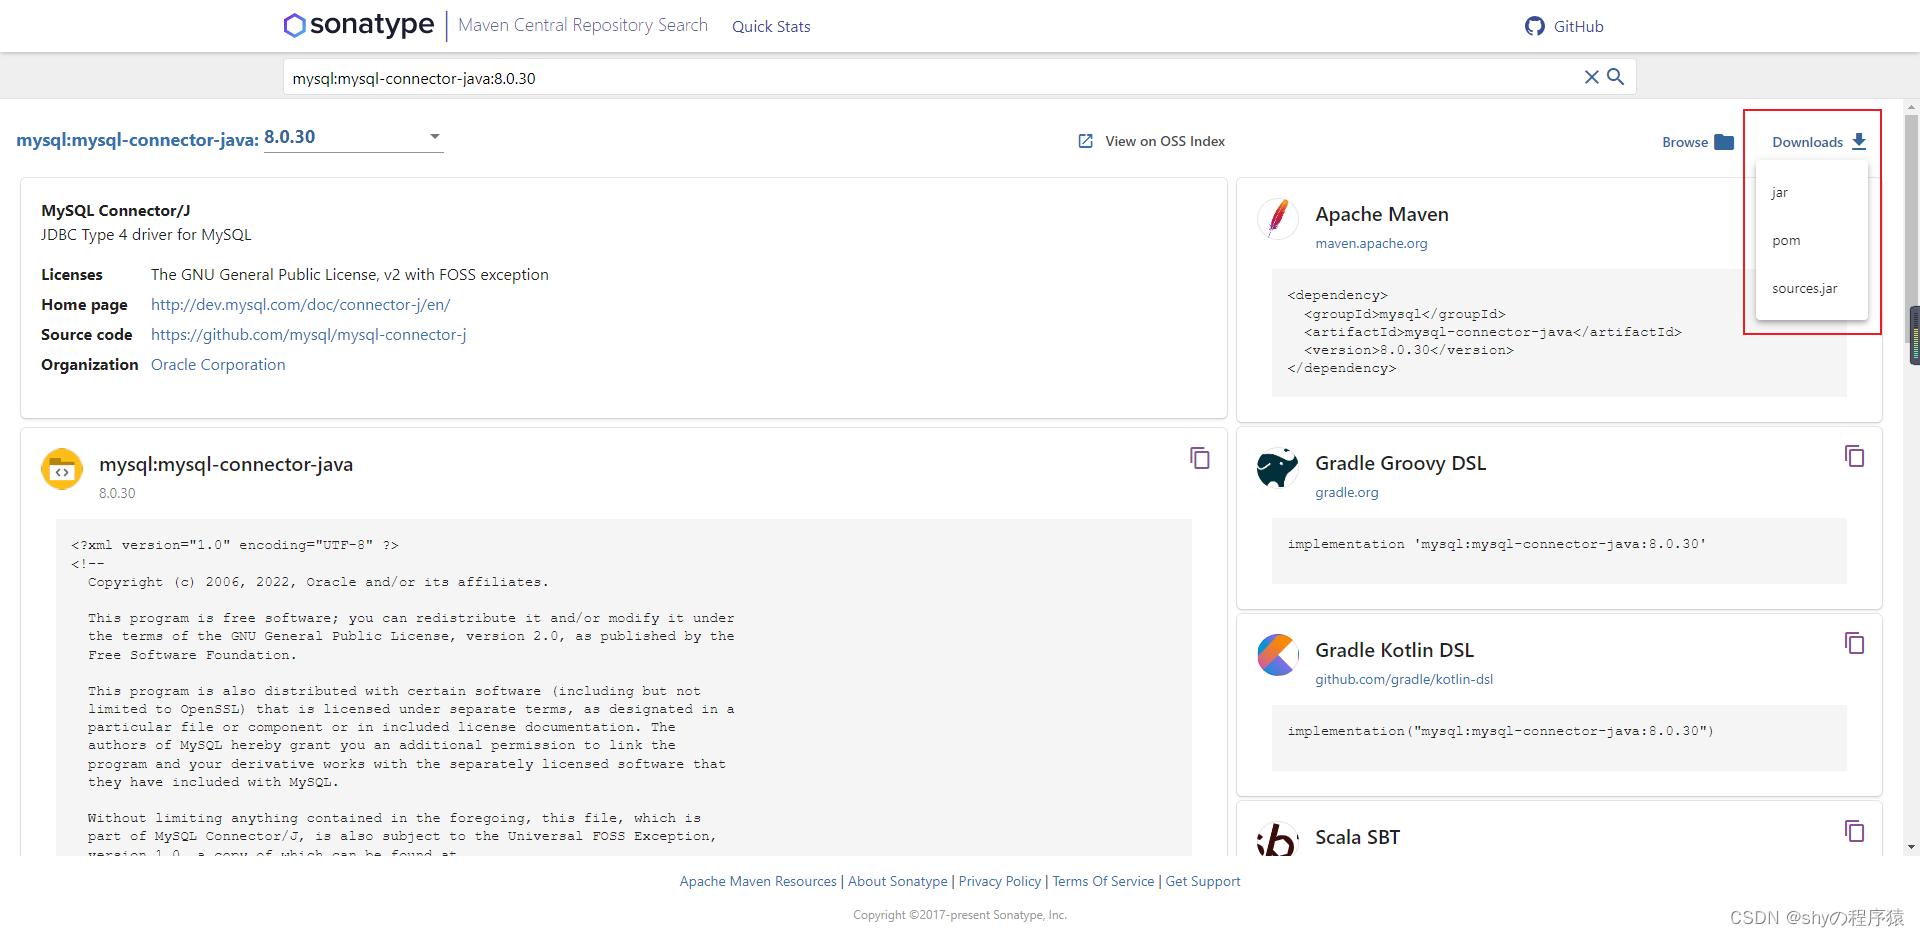Open Terms Of Service footer link
Image resolution: width=1920 pixels, height=937 pixels.
1103,881
